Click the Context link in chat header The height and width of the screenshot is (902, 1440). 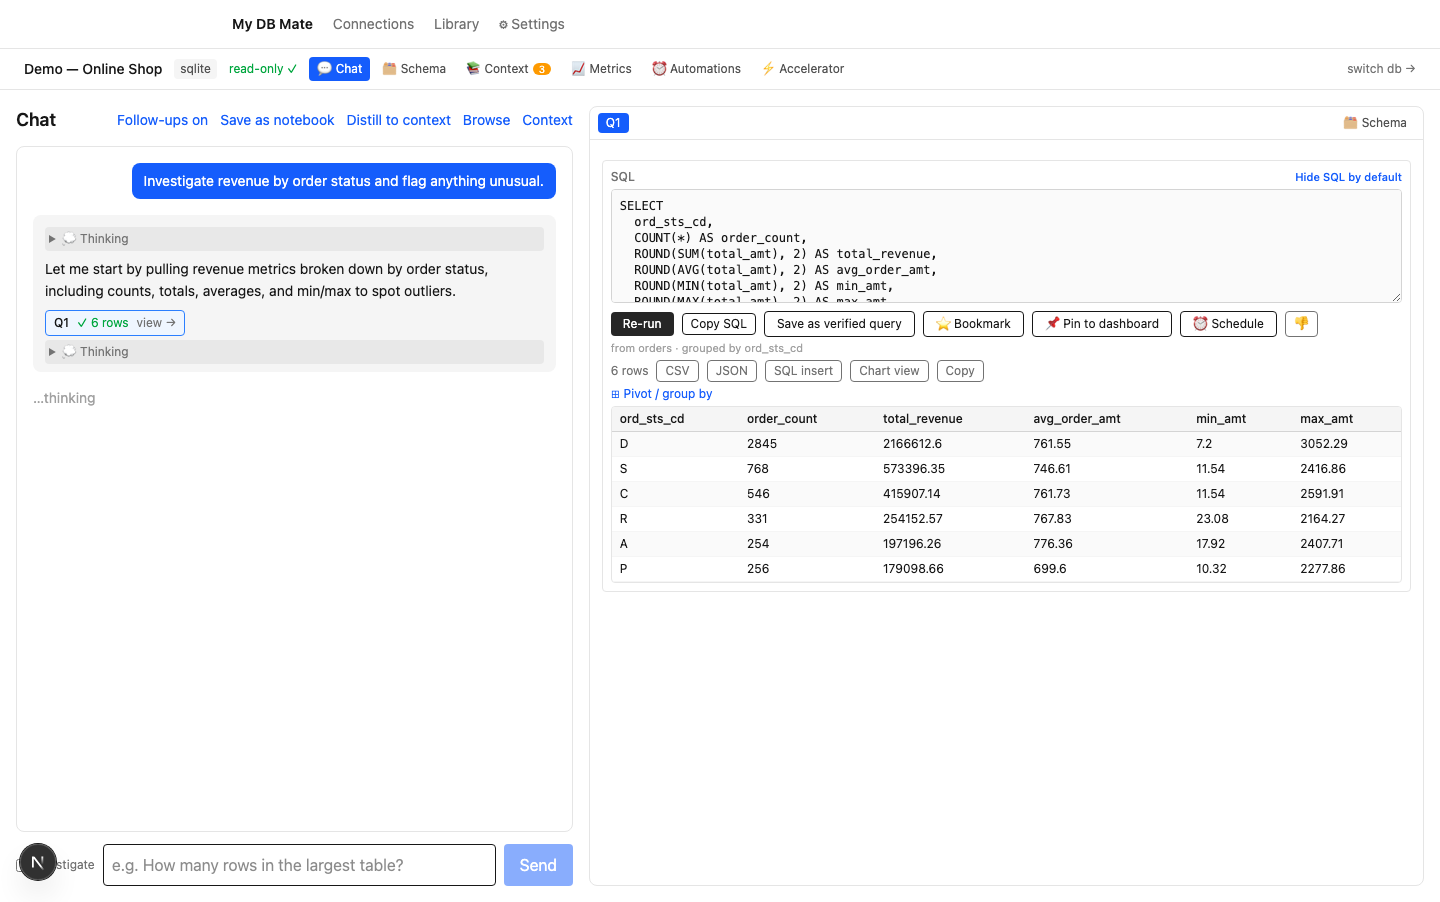547,120
